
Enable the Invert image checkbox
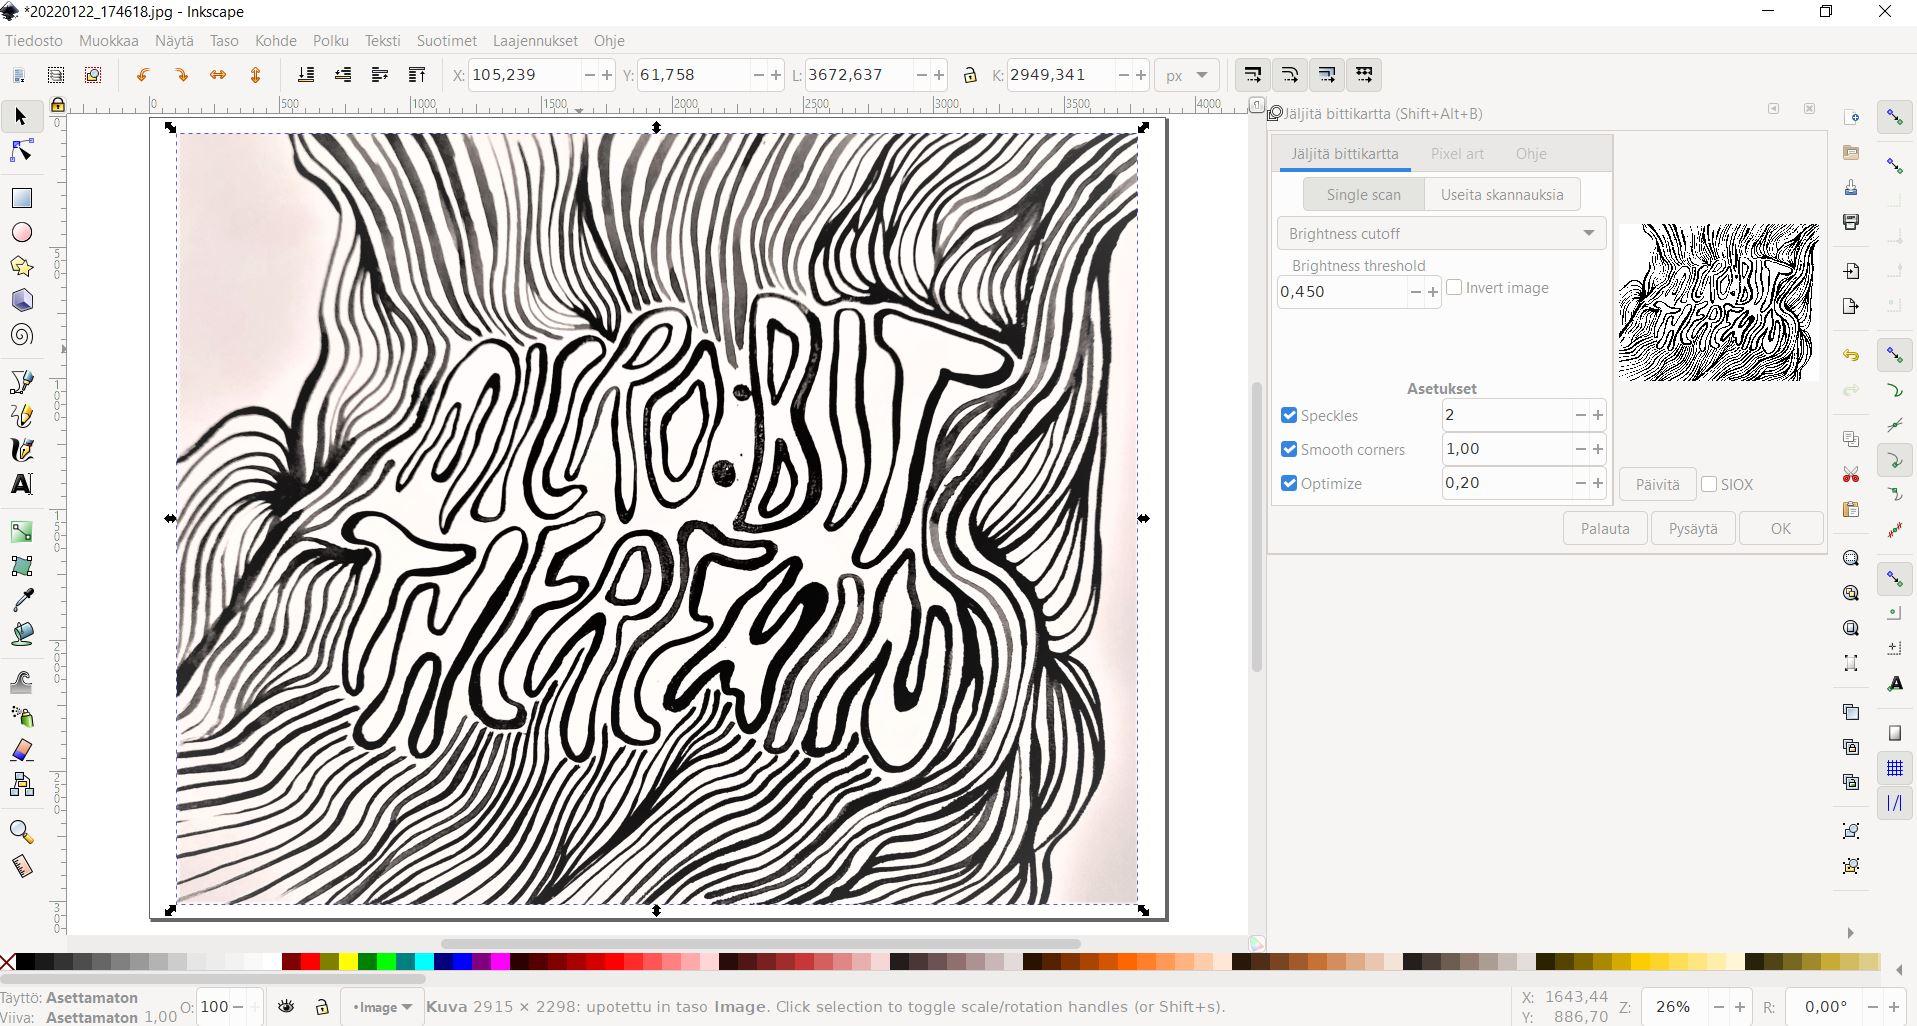point(1454,287)
